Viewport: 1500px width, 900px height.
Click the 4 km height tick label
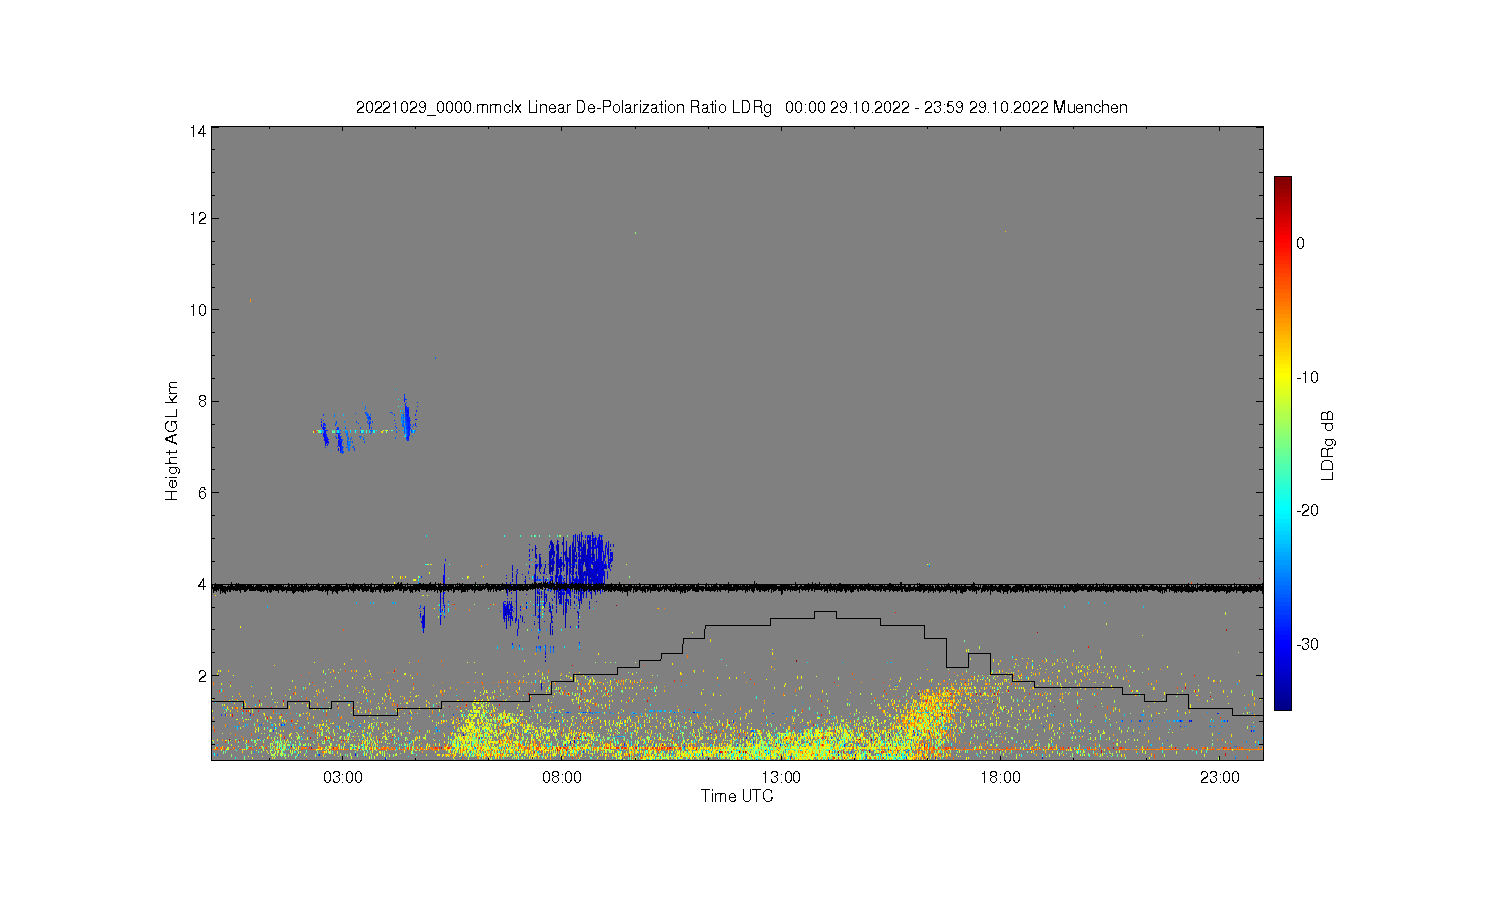pyautogui.click(x=202, y=584)
